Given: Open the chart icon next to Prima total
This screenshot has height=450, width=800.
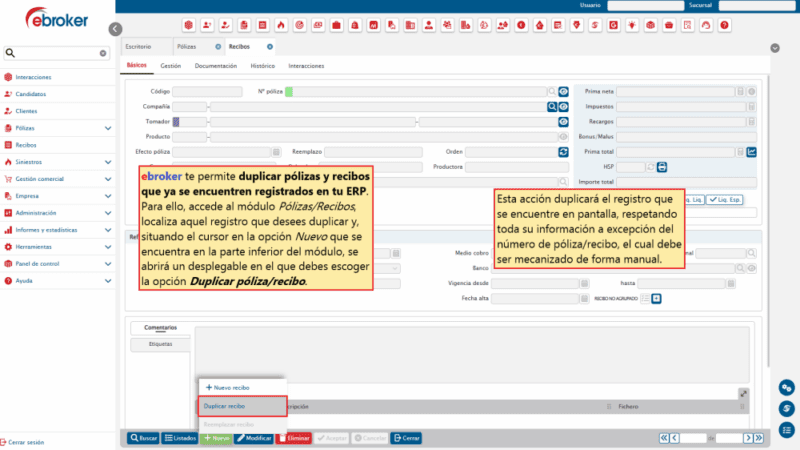Looking at the screenshot, I should click(752, 152).
